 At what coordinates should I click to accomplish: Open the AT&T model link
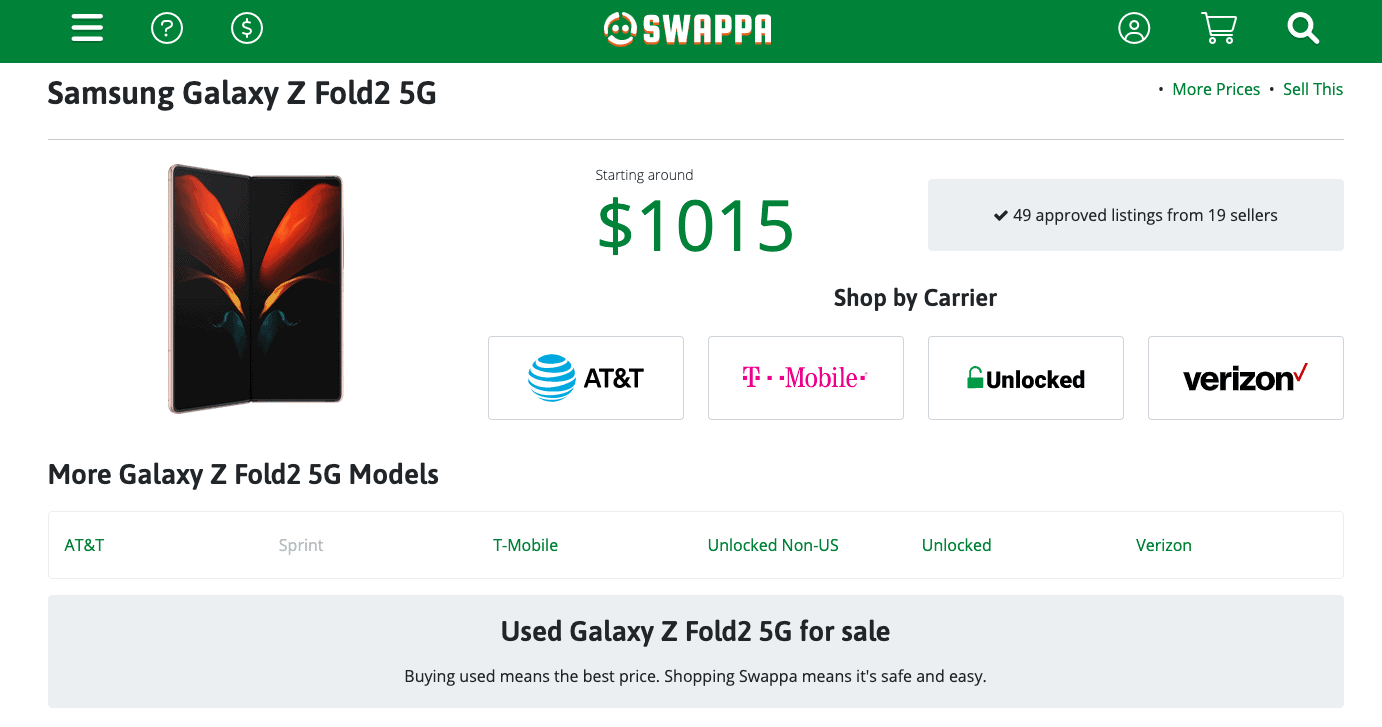pos(84,545)
